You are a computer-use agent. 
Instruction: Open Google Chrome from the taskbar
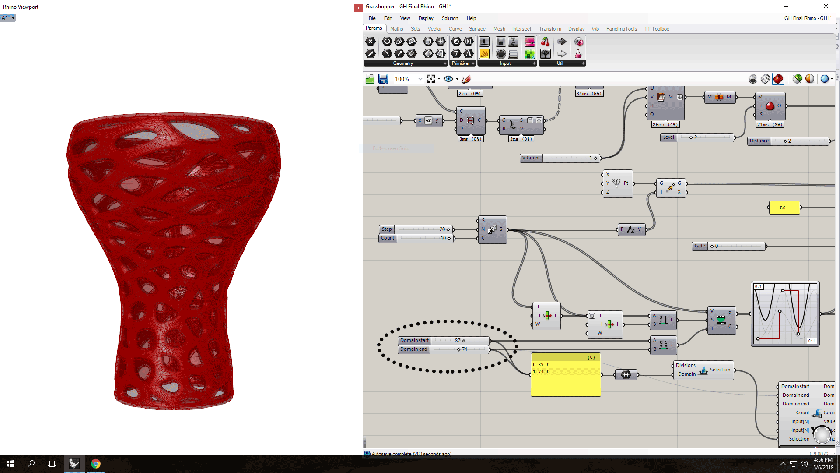(96, 464)
